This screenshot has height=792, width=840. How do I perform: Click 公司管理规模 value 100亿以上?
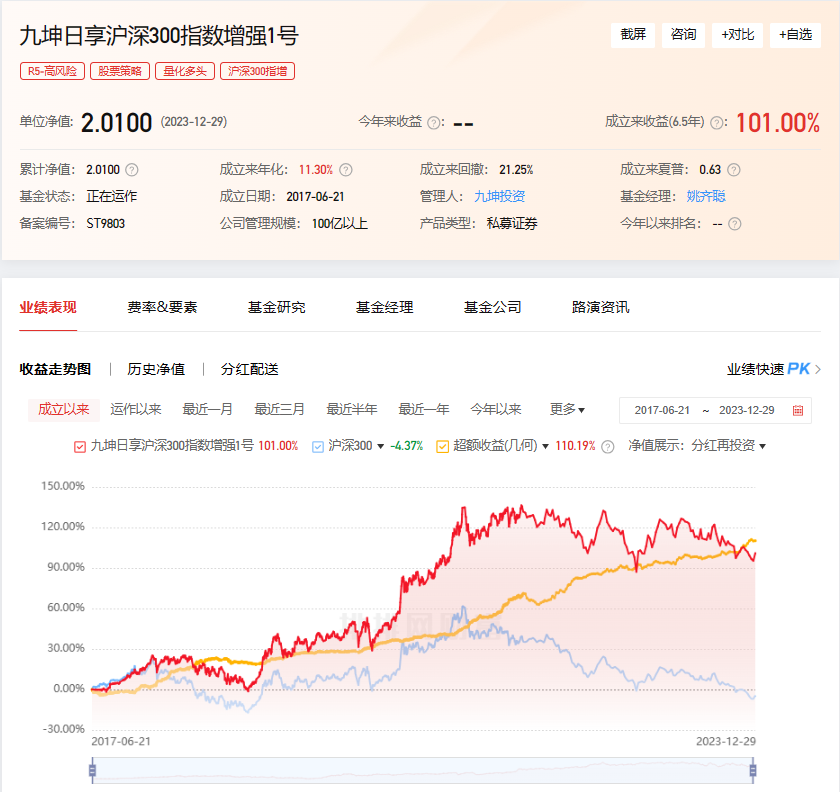340,224
